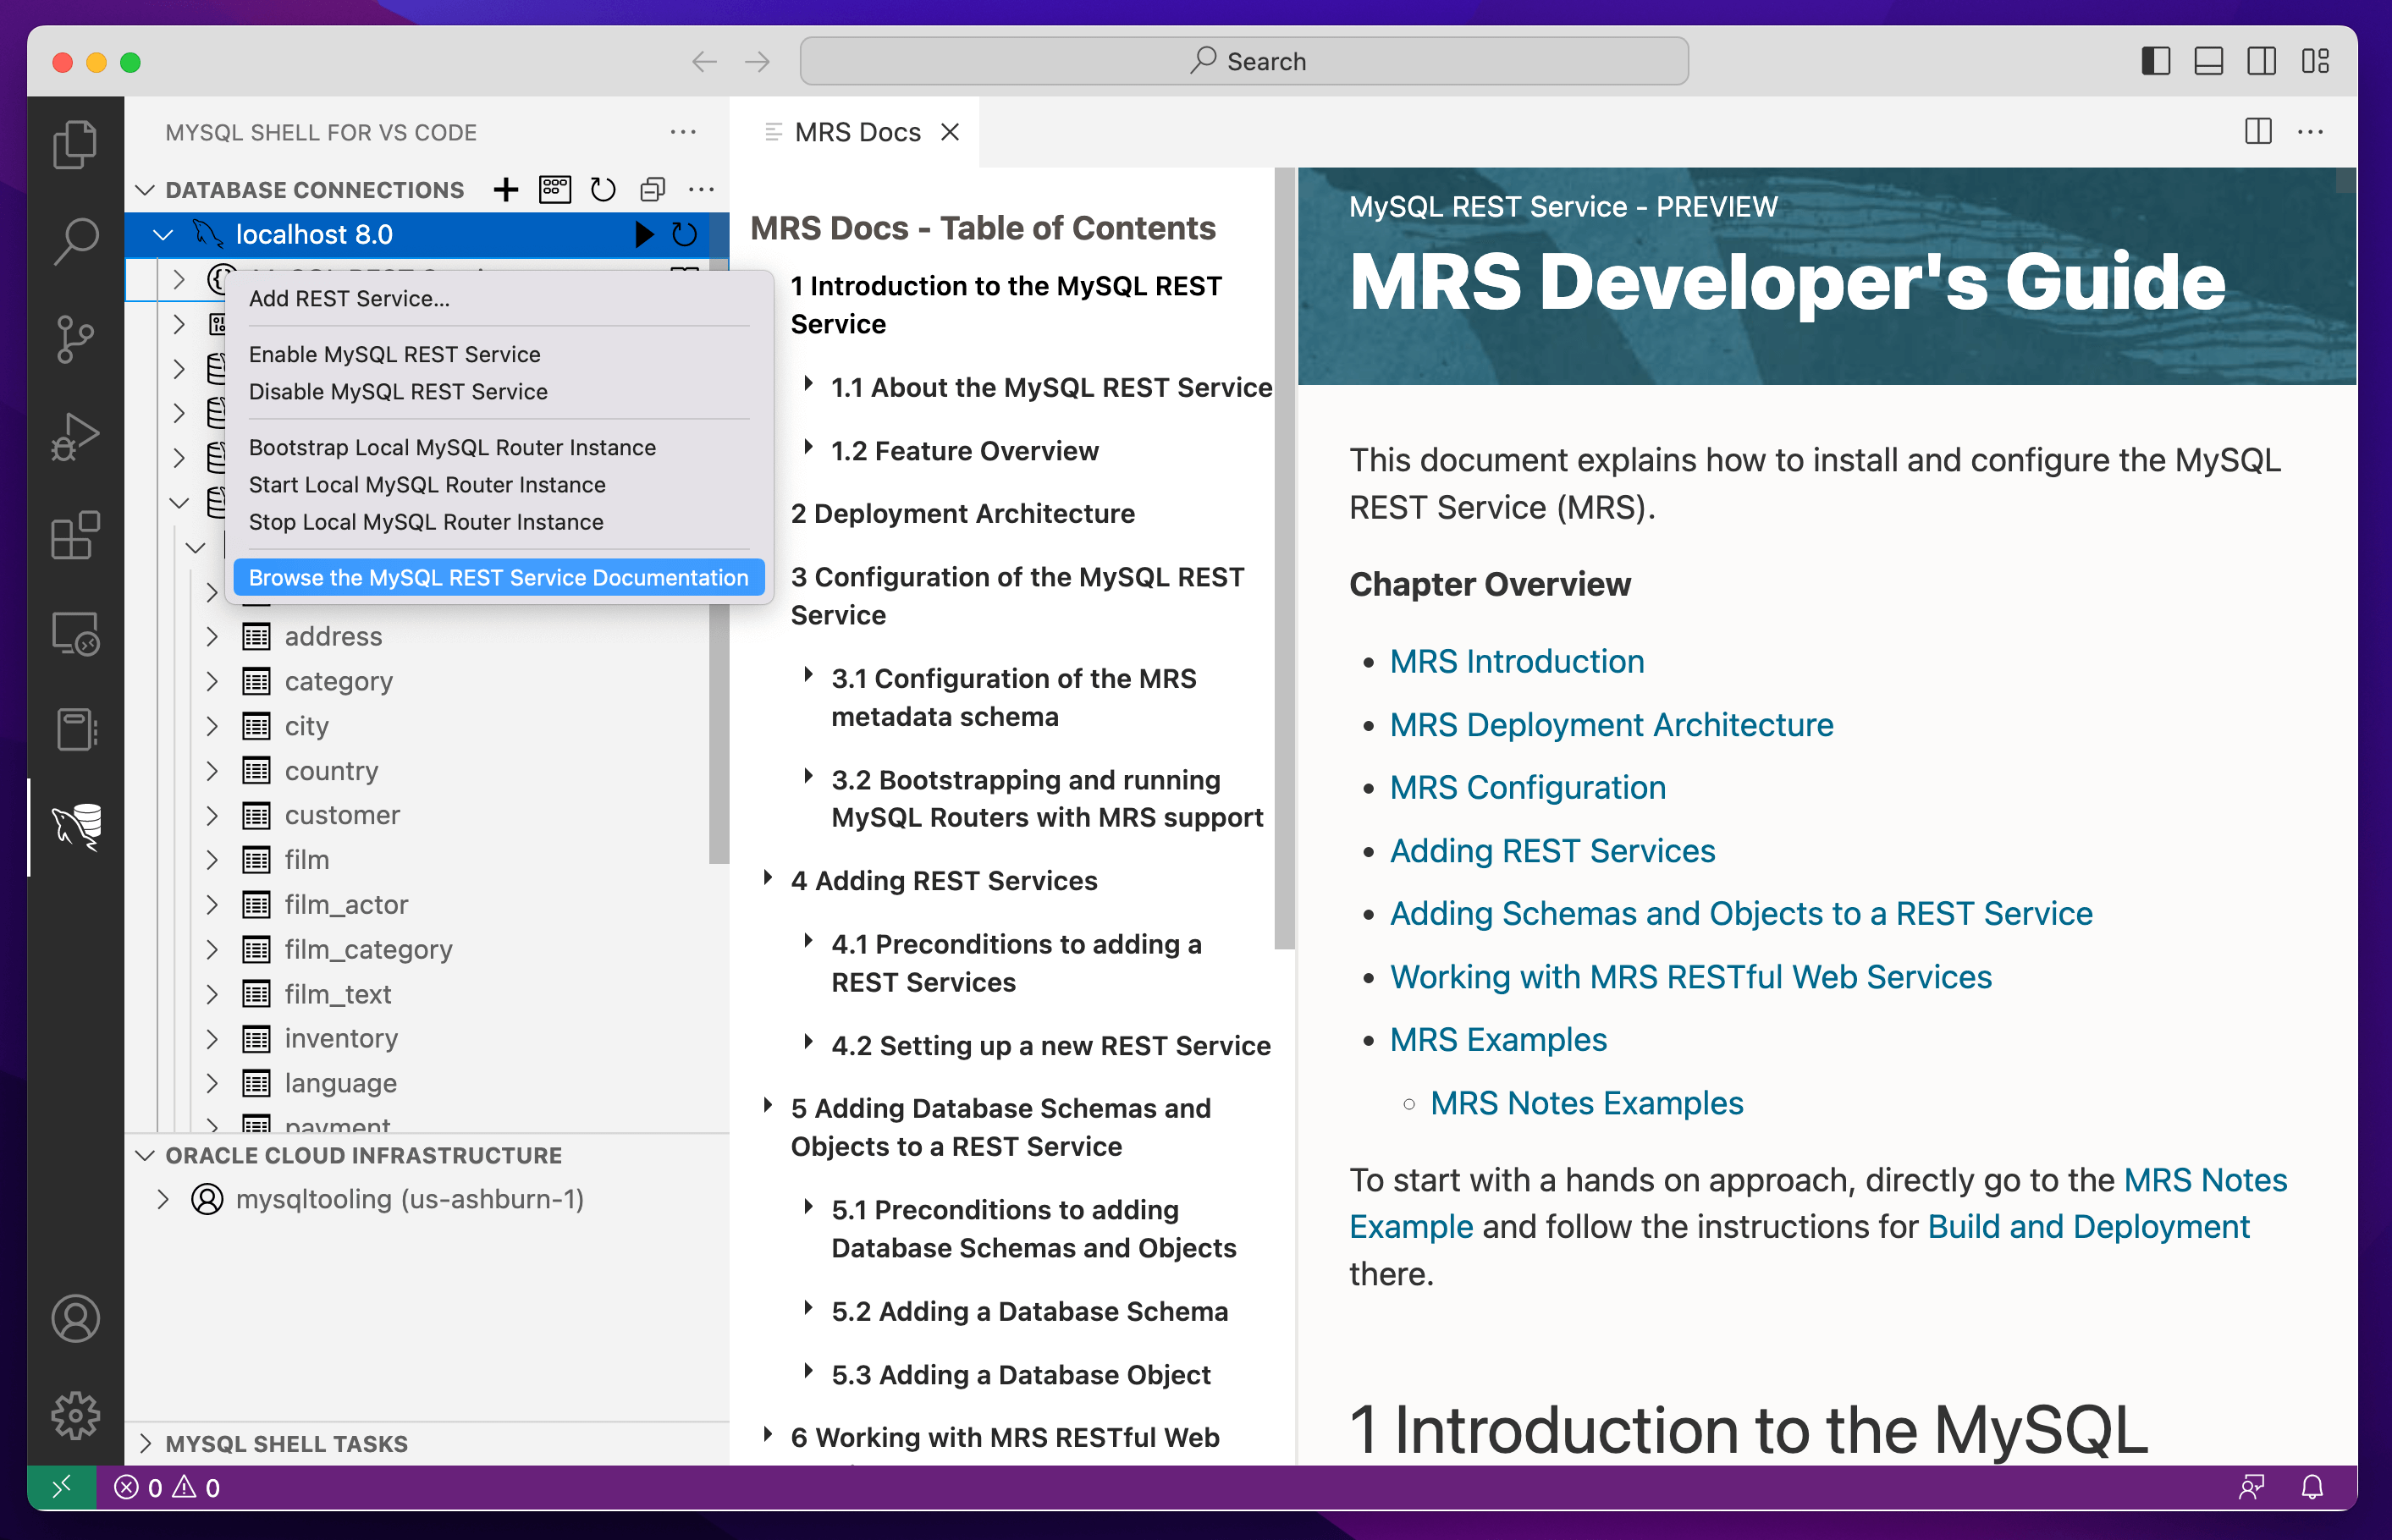Open the Manage gear menu
Screen dimensions: 2392x1540
pos(76,1415)
